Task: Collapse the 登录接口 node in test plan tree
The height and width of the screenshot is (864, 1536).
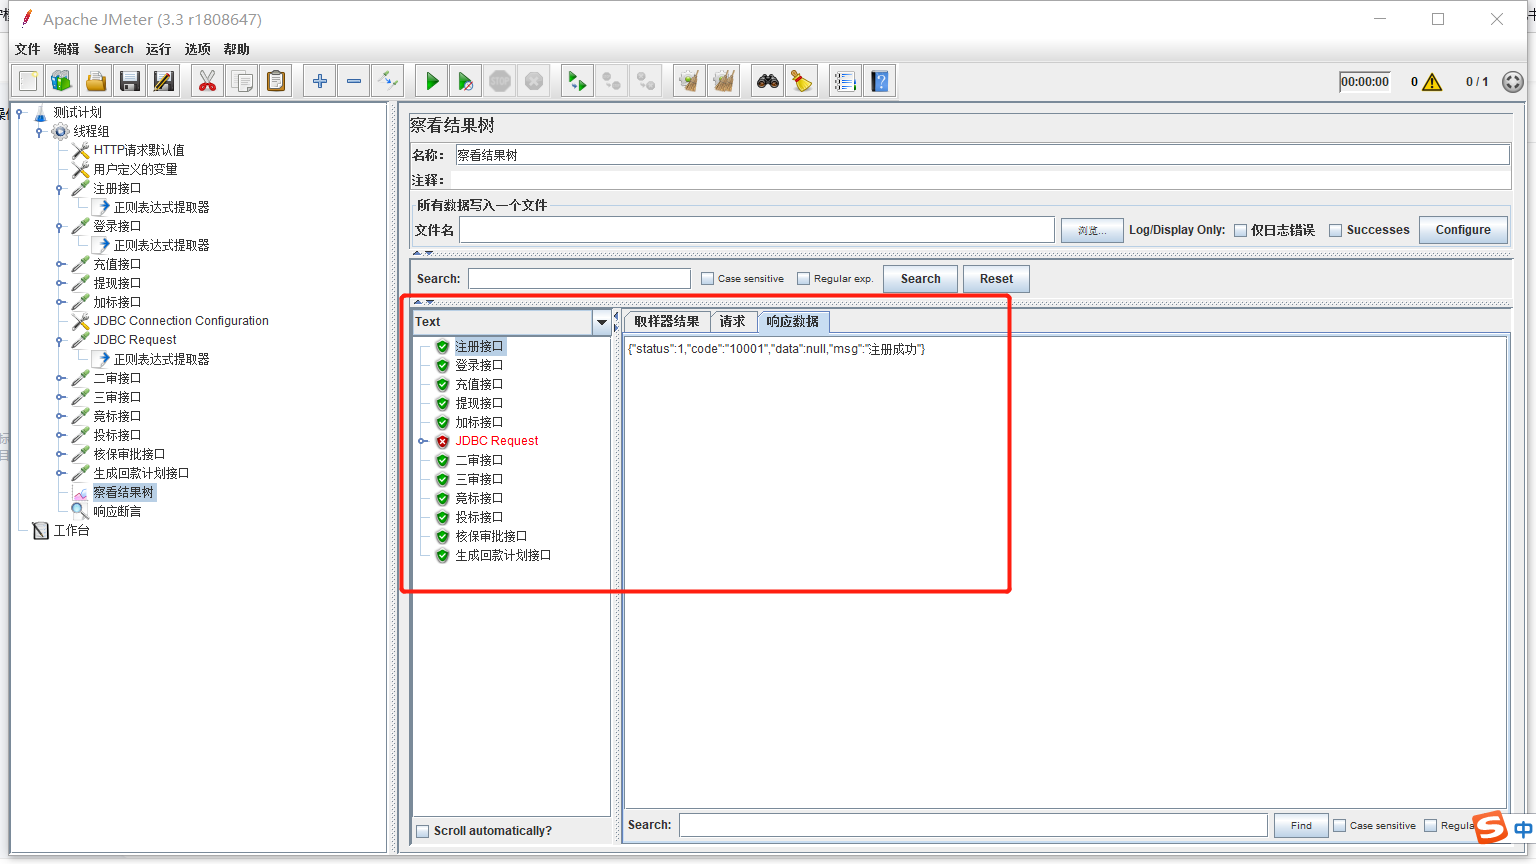Action: 59,227
